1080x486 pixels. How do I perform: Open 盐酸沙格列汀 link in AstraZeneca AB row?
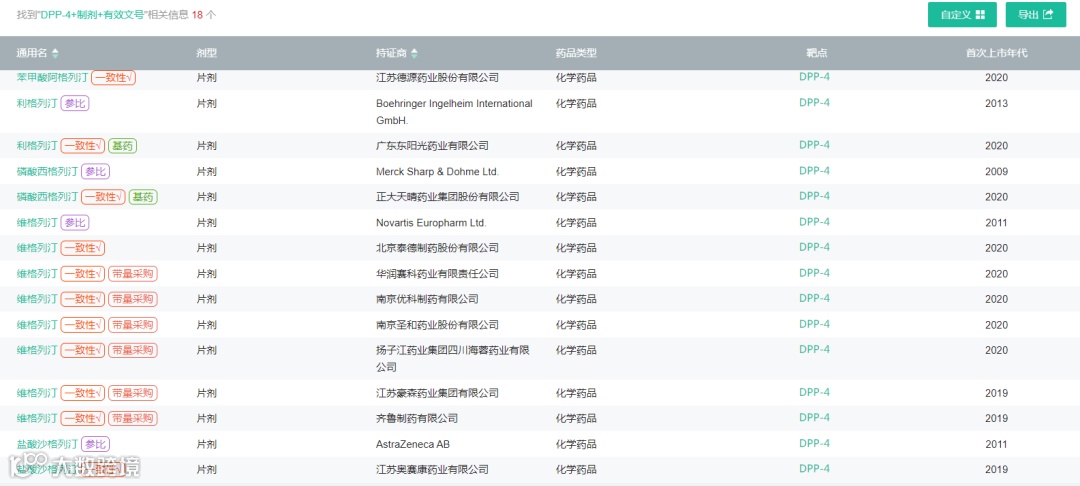48,444
